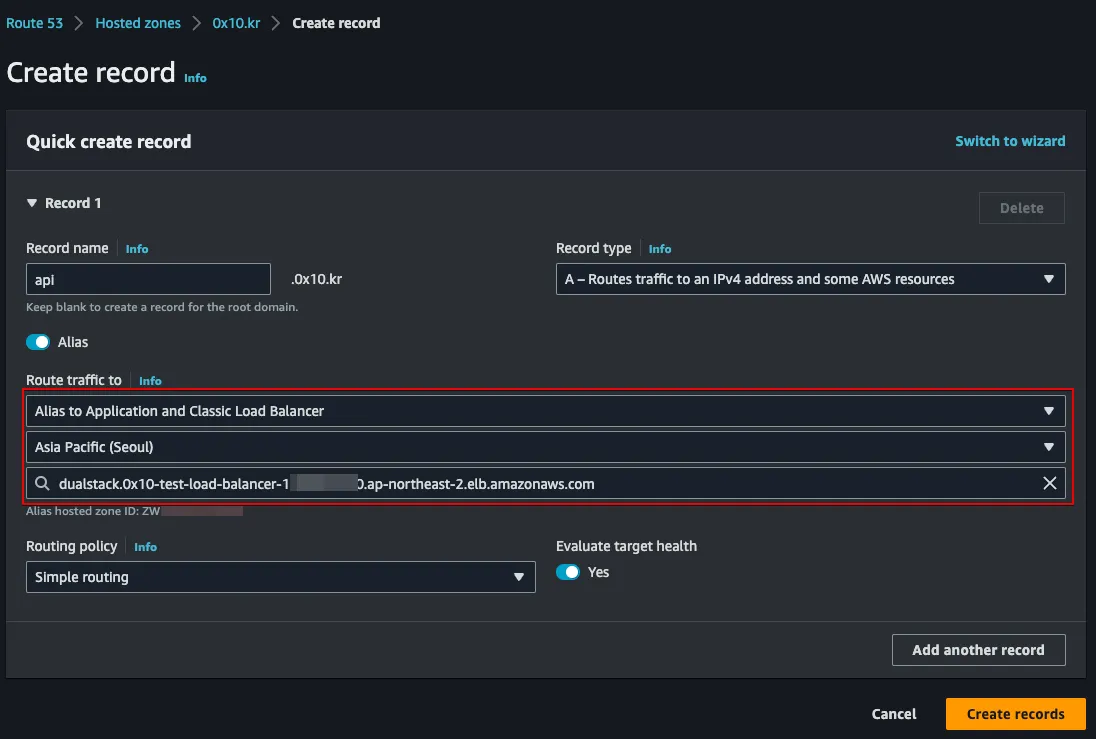Open Info beside Routing policy
Screen dimensions: 1096x739
(146, 547)
